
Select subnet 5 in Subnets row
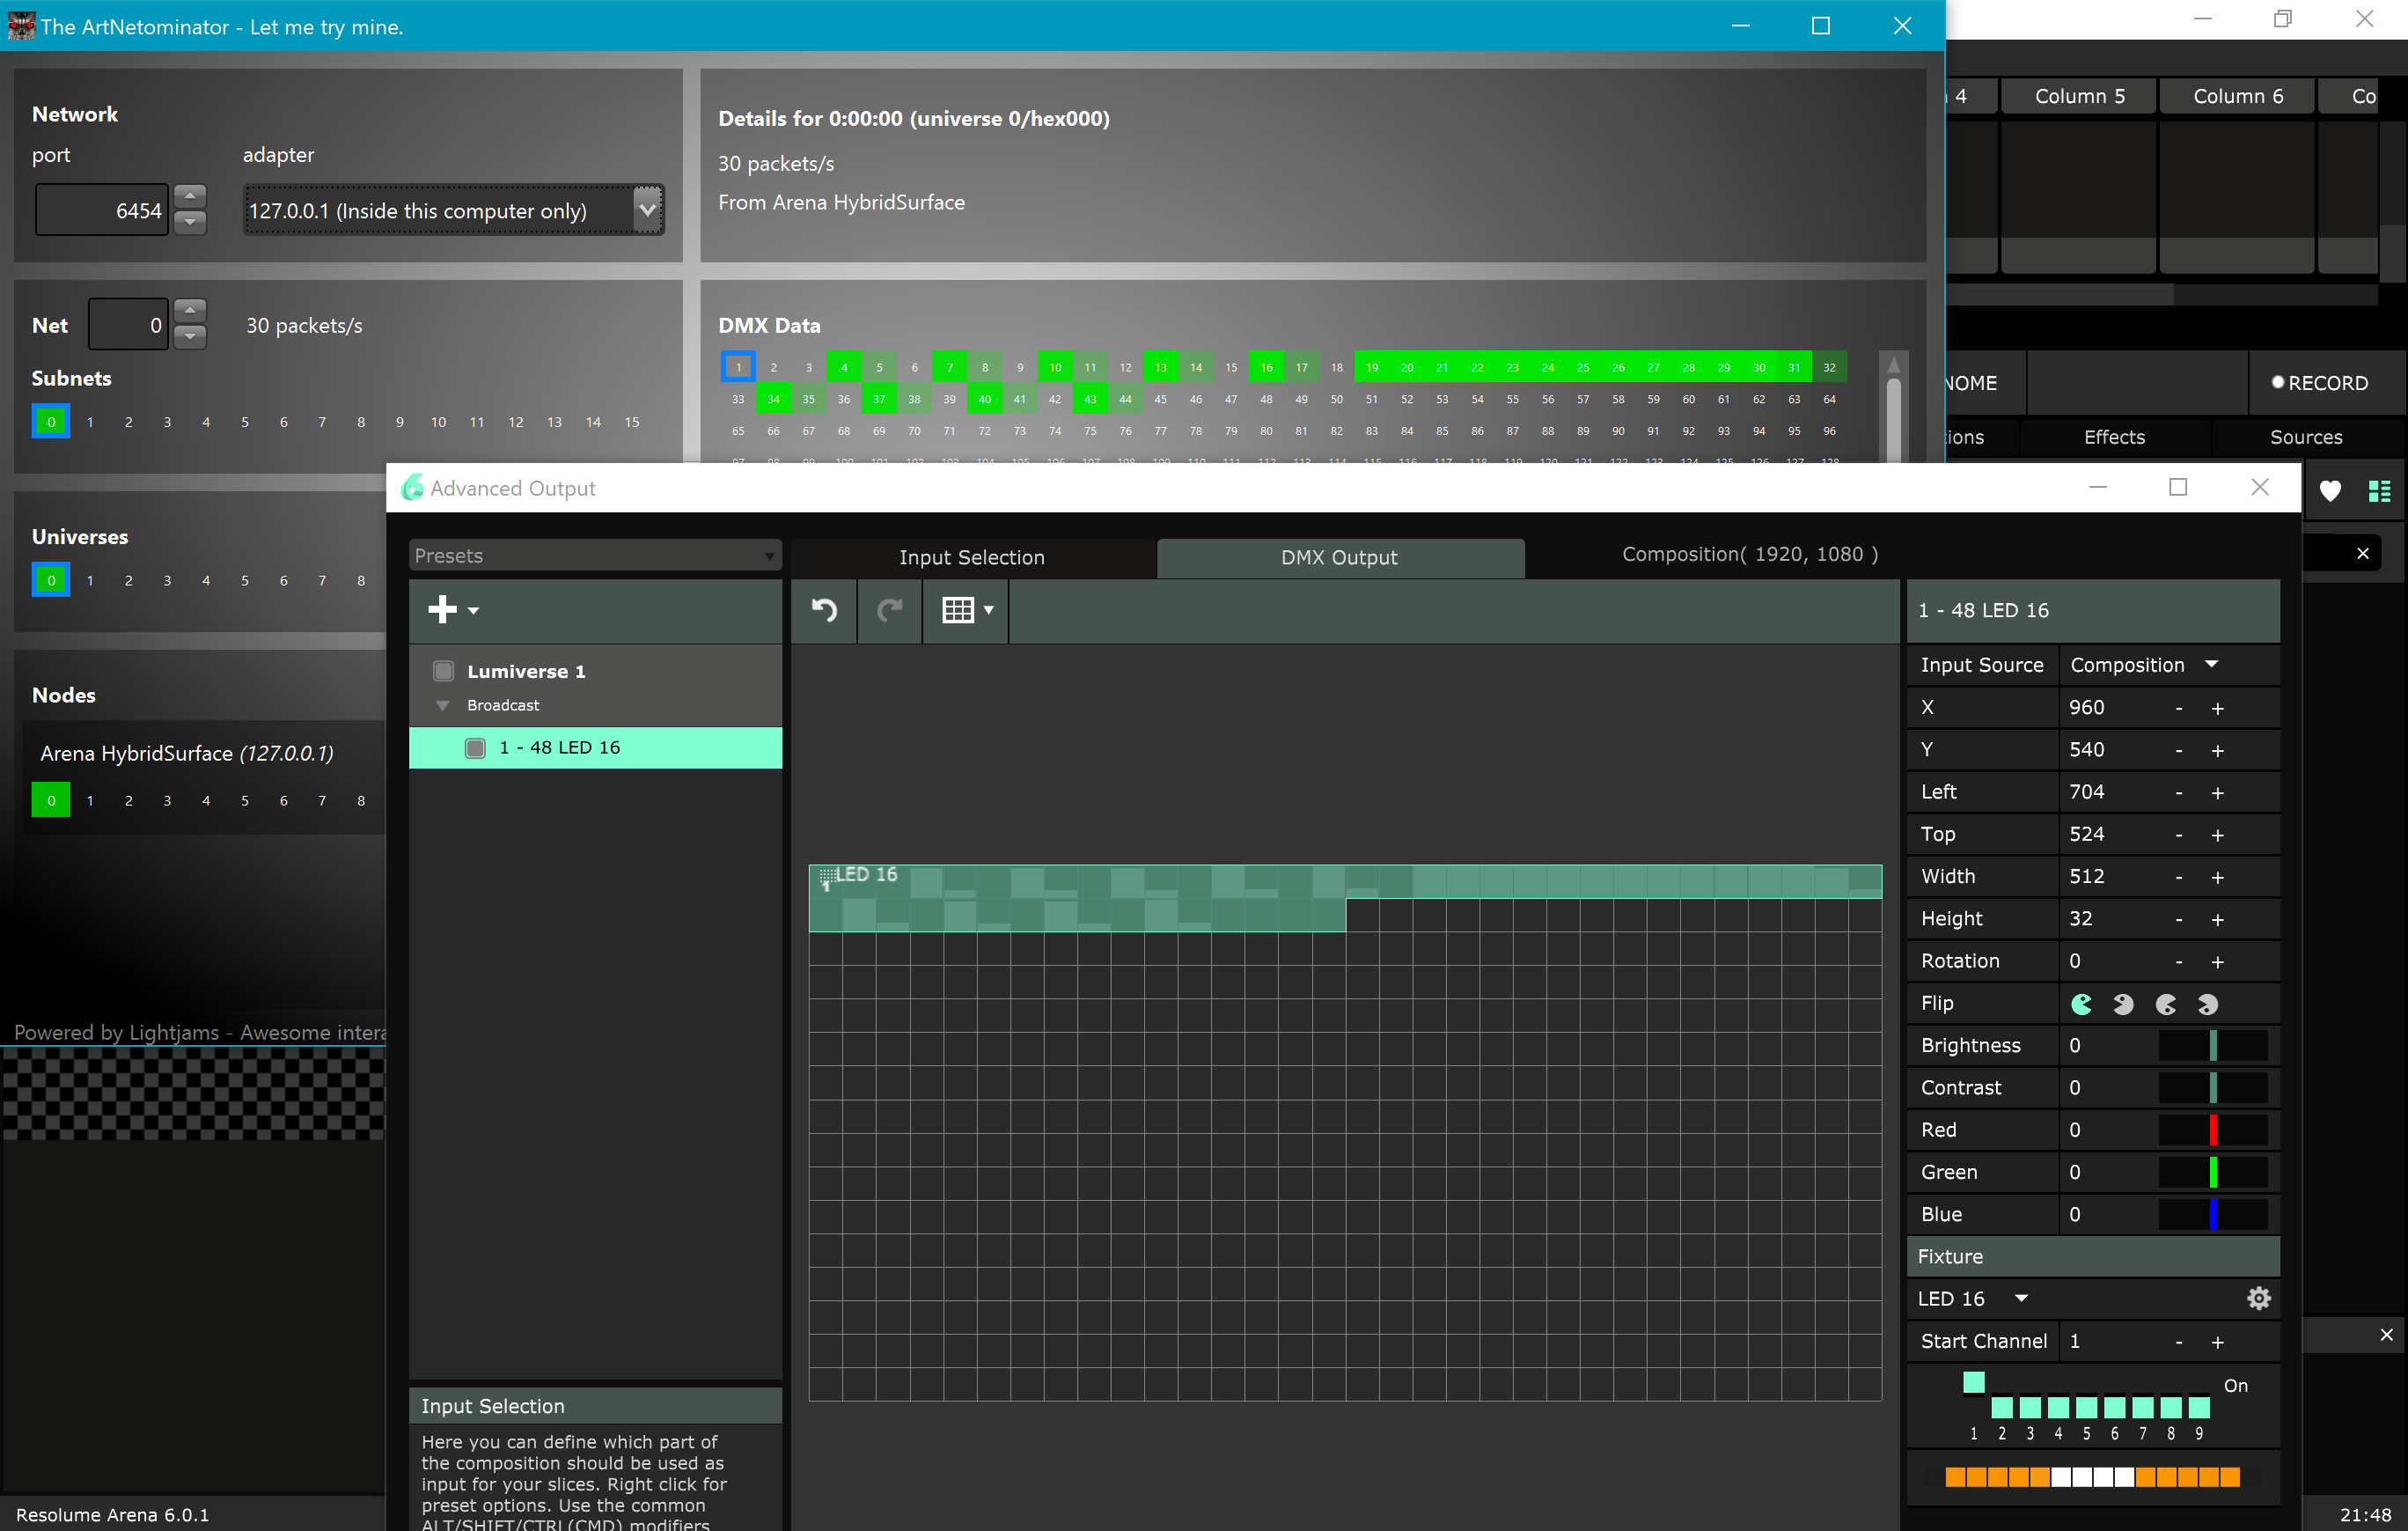point(245,422)
